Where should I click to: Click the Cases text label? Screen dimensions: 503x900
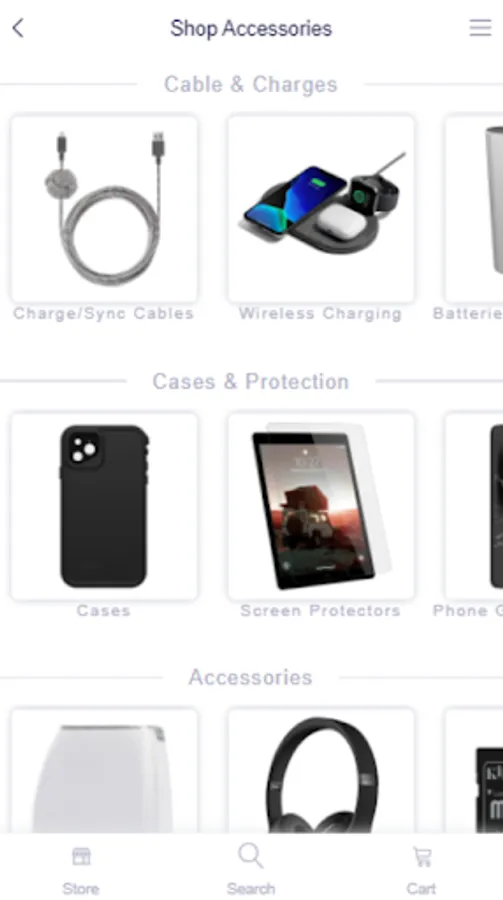point(103,611)
